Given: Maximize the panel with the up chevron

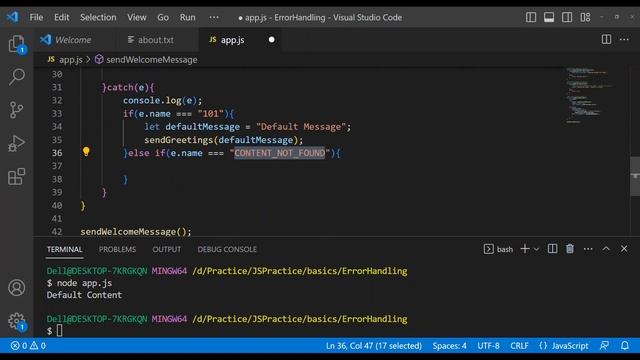Looking at the screenshot, I should [x=606, y=249].
